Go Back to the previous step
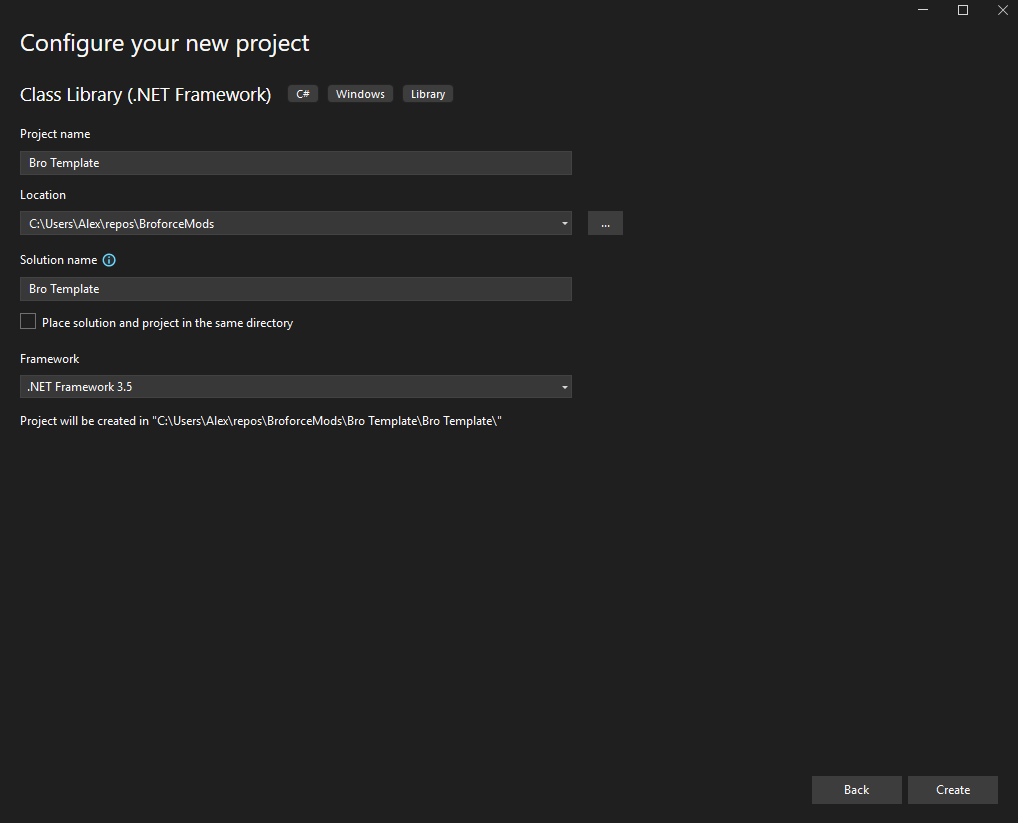The image size is (1018, 823). 856,790
